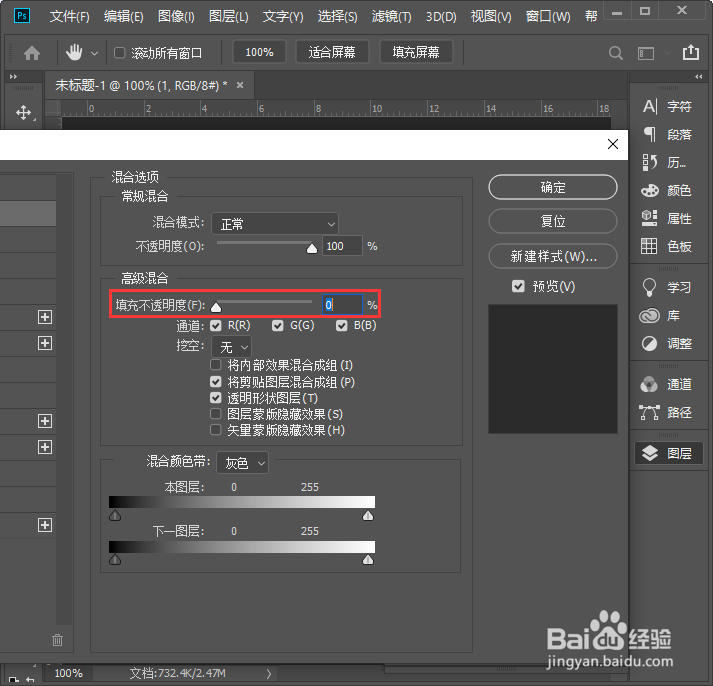Enable 将内部效果混合成组(I) checkbox
The image size is (713, 686).
216,365
